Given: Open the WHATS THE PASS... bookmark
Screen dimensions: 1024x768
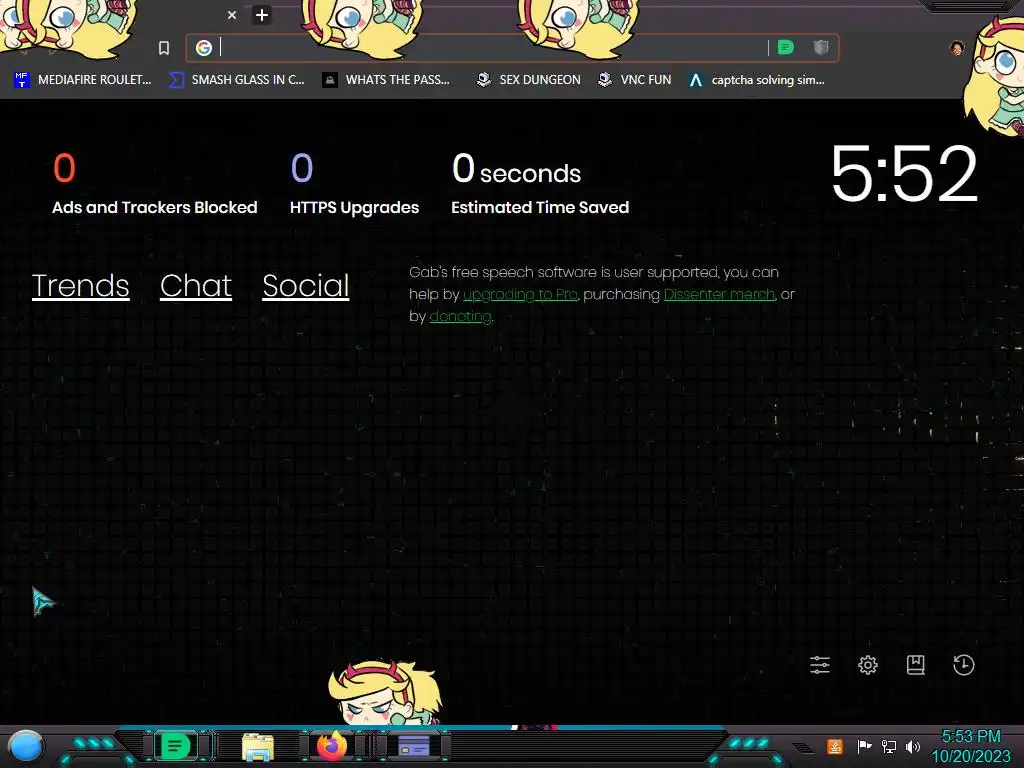Looking at the screenshot, I should [386, 80].
